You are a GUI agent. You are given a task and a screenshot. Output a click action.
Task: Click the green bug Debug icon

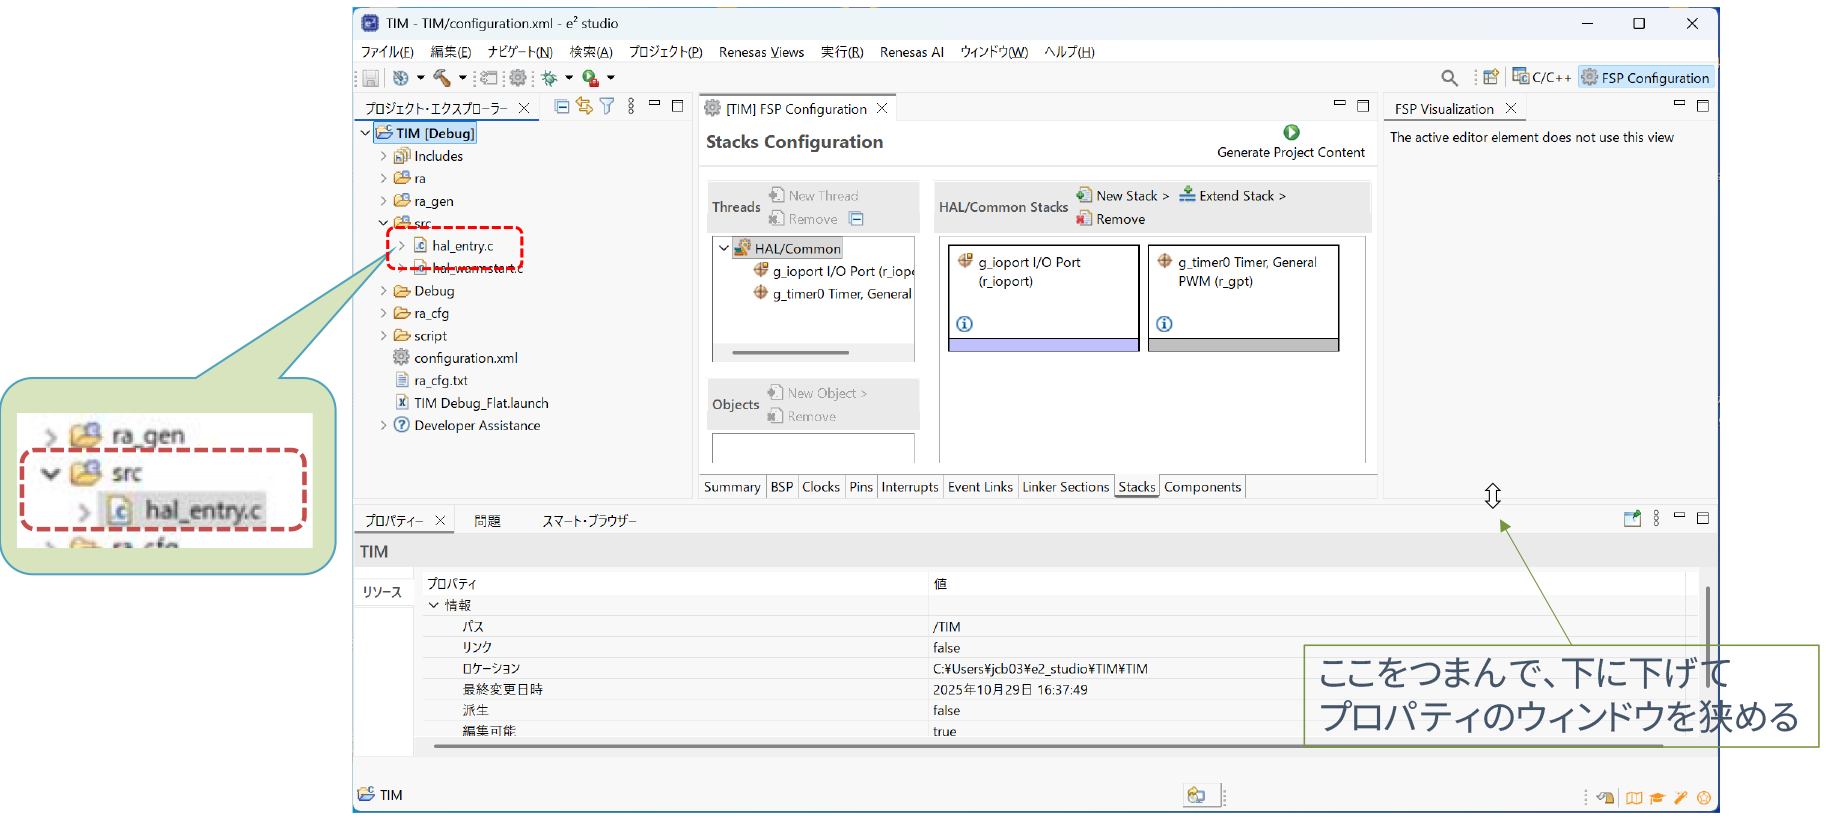tap(549, 78)
